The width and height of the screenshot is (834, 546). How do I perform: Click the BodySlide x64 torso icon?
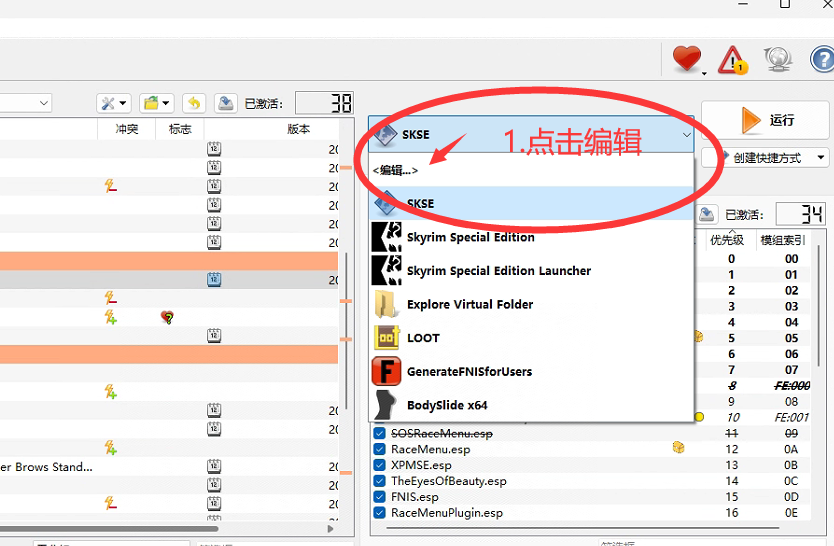click(386, 405)
